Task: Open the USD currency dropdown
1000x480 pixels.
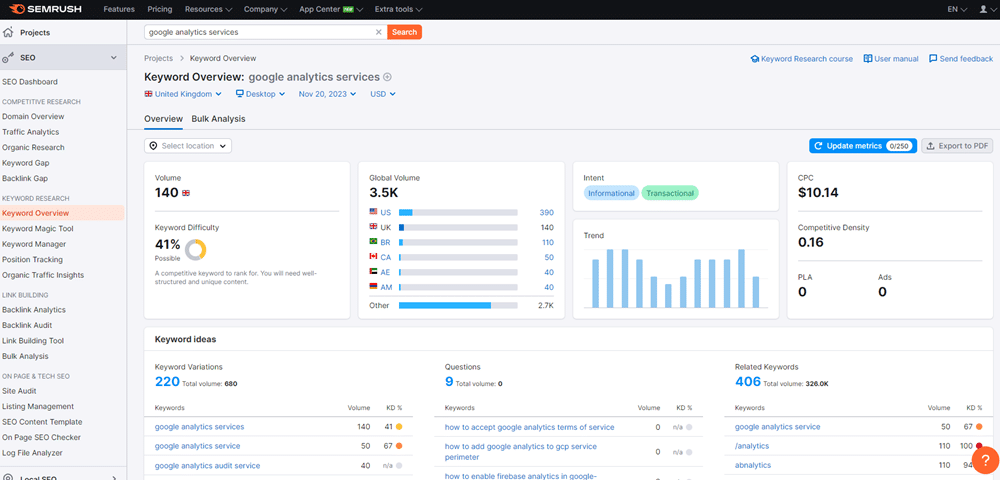Action: 383,94
